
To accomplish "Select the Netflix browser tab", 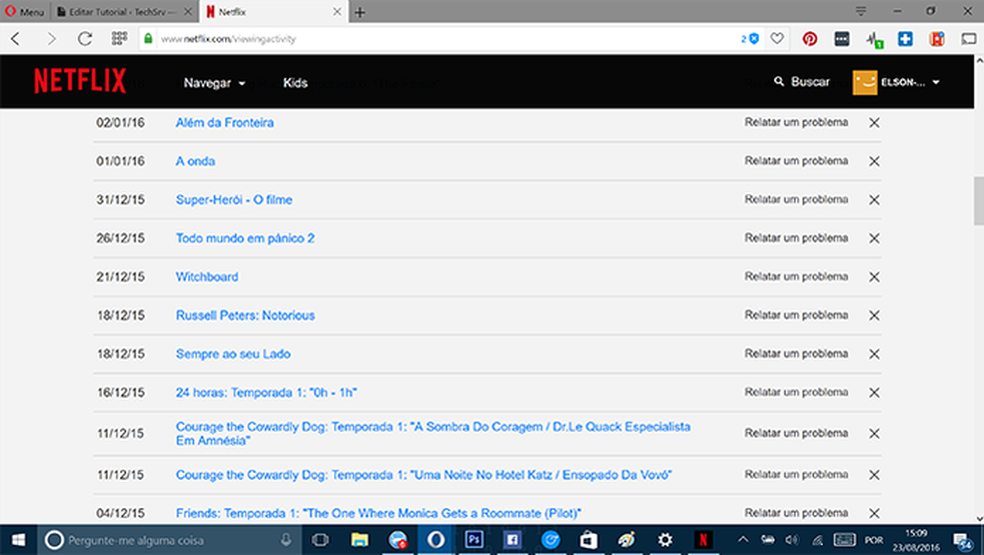I will click(272, 11).
